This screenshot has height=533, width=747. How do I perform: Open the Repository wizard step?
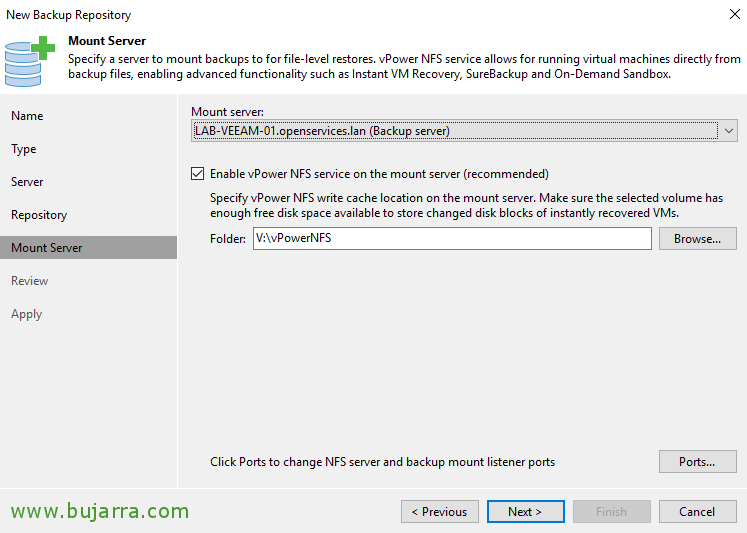tap(39, 215)
